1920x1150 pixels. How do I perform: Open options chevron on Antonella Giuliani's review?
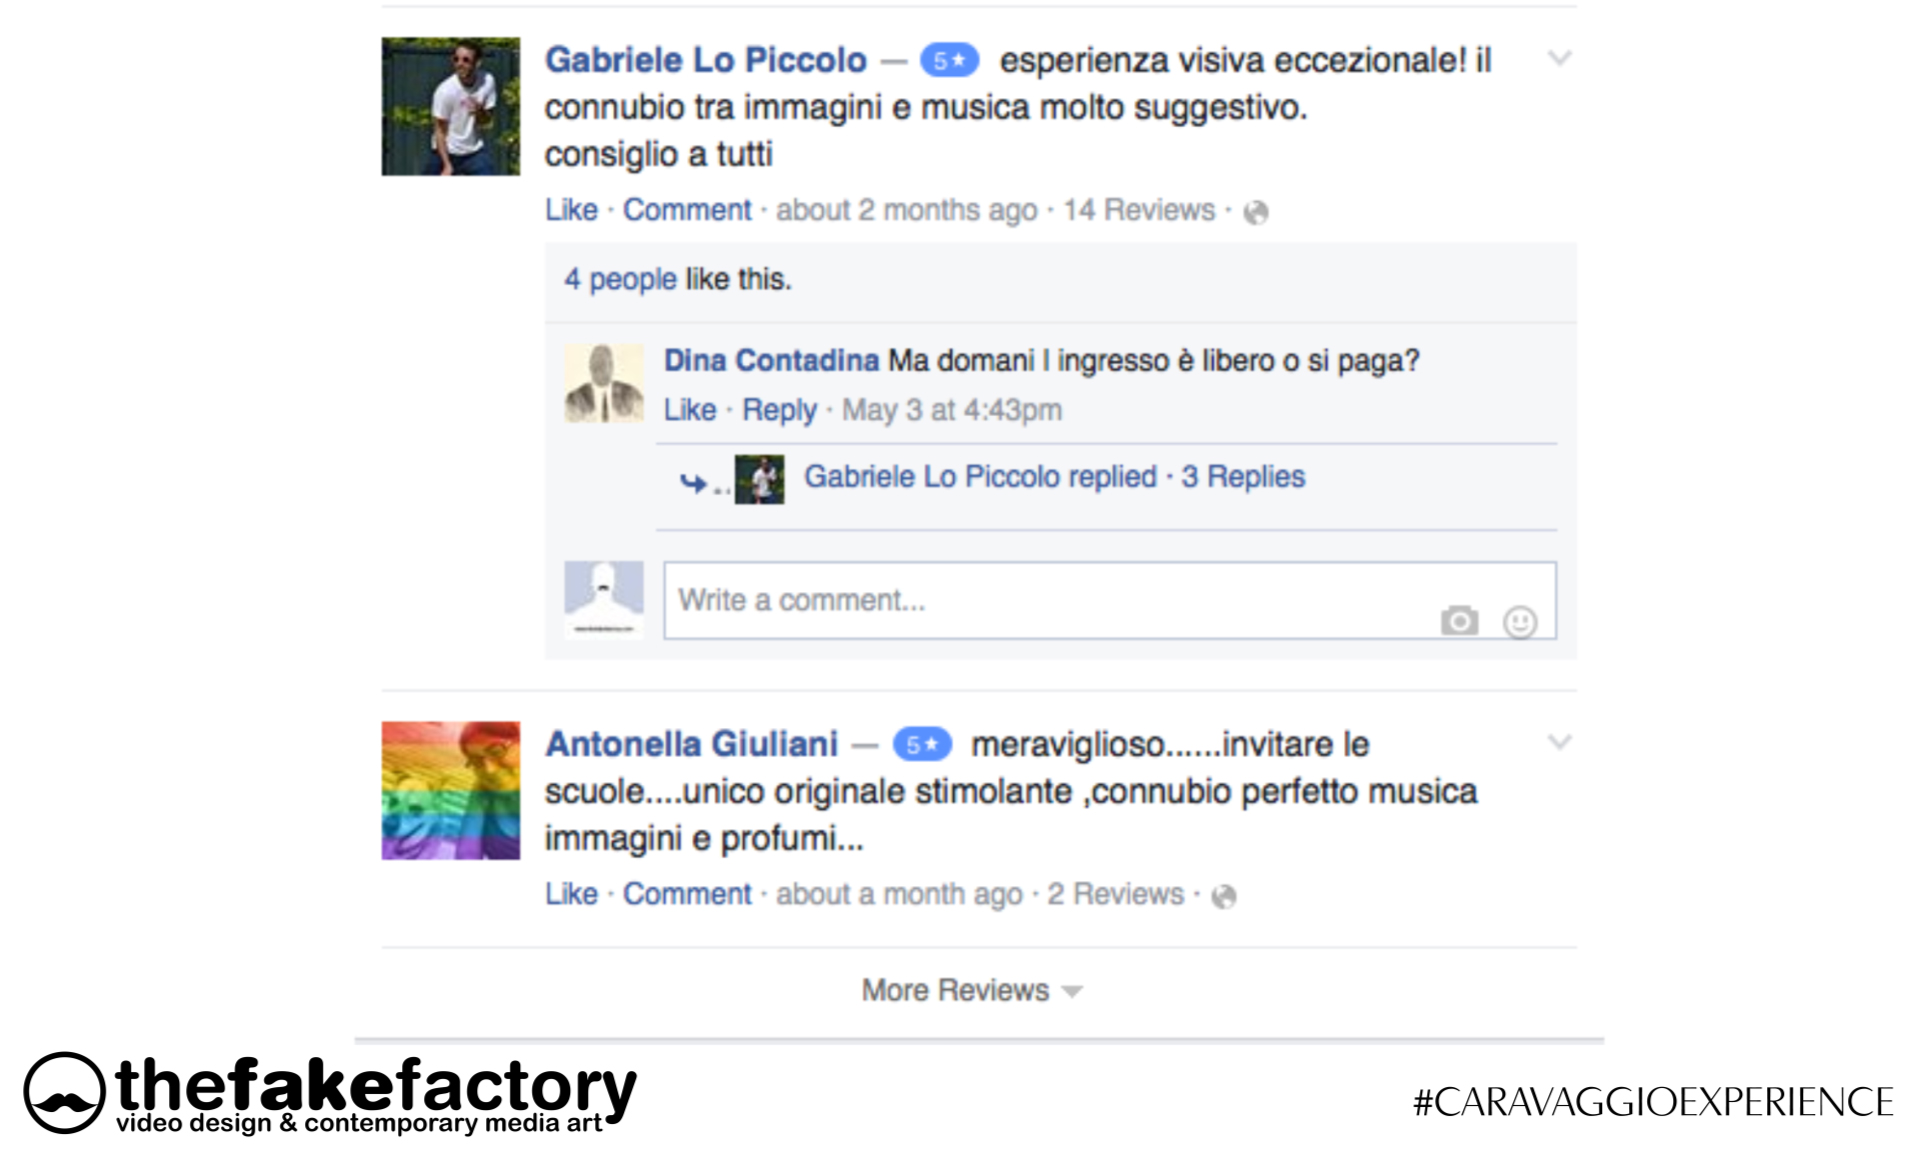(1559, 742)
